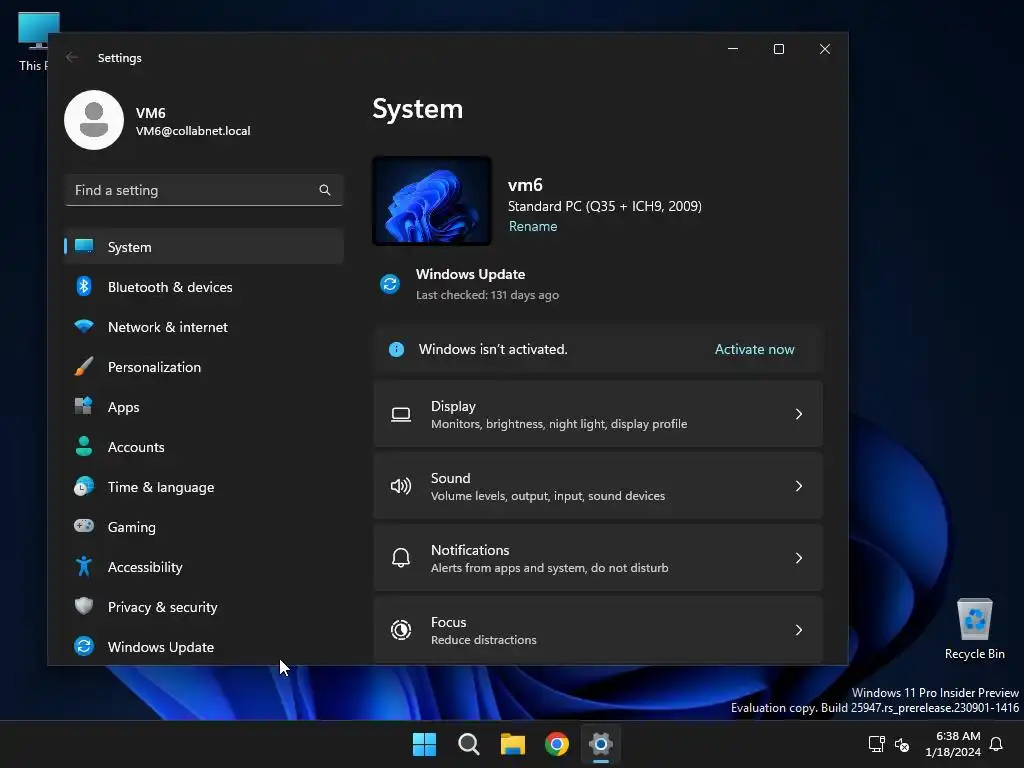This screenshot has height=768, width=1024.
Task: Open the Windows Start menu
Action: (x=424, y=744)
